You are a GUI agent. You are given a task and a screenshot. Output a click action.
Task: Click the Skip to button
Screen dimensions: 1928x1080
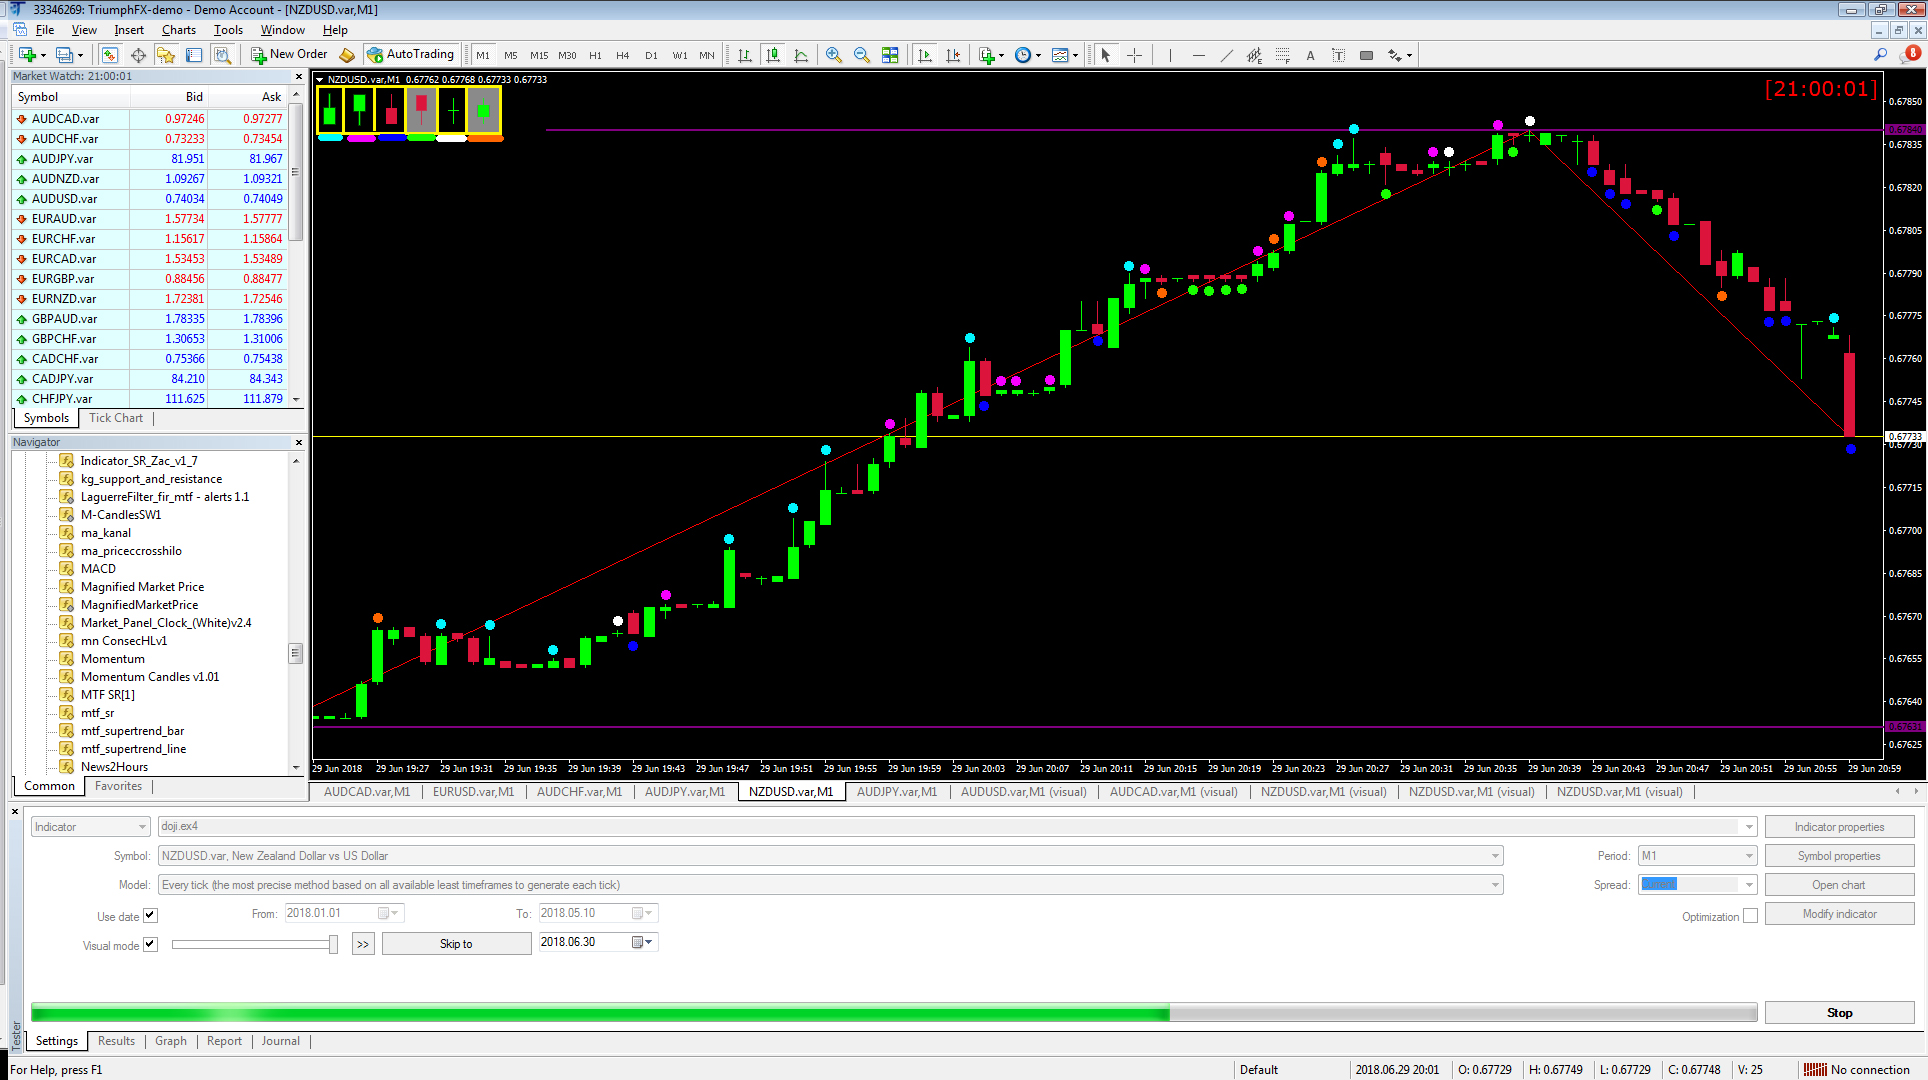[456, 944]
